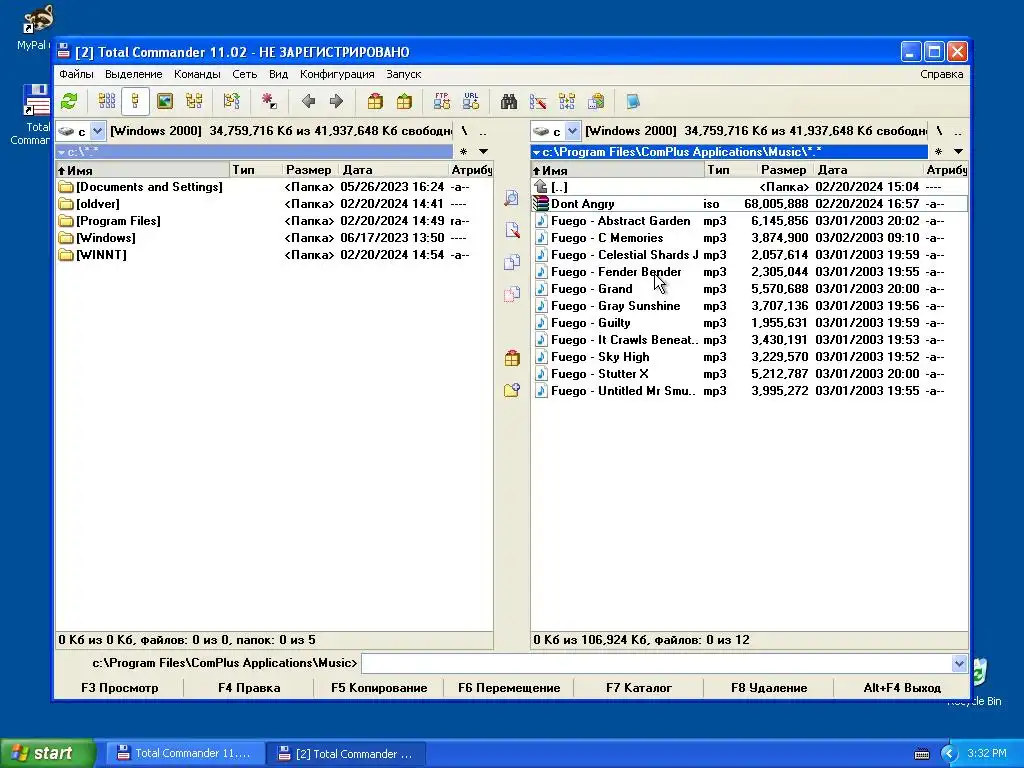Image resolution: width=1024 pixels, height=768 pixels.
Task: Select the Fuego - Stutter X mp3 file
Action: tap(749, 374)
